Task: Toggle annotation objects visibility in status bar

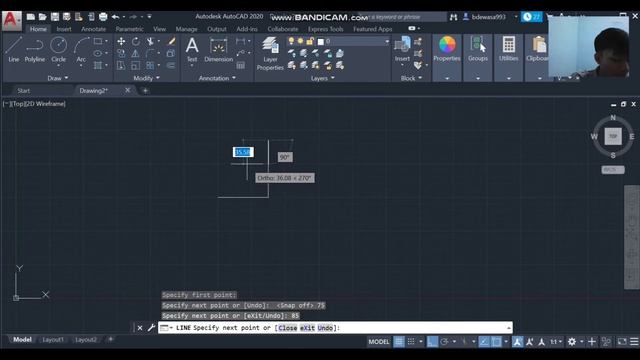Action: coord(517,342)
